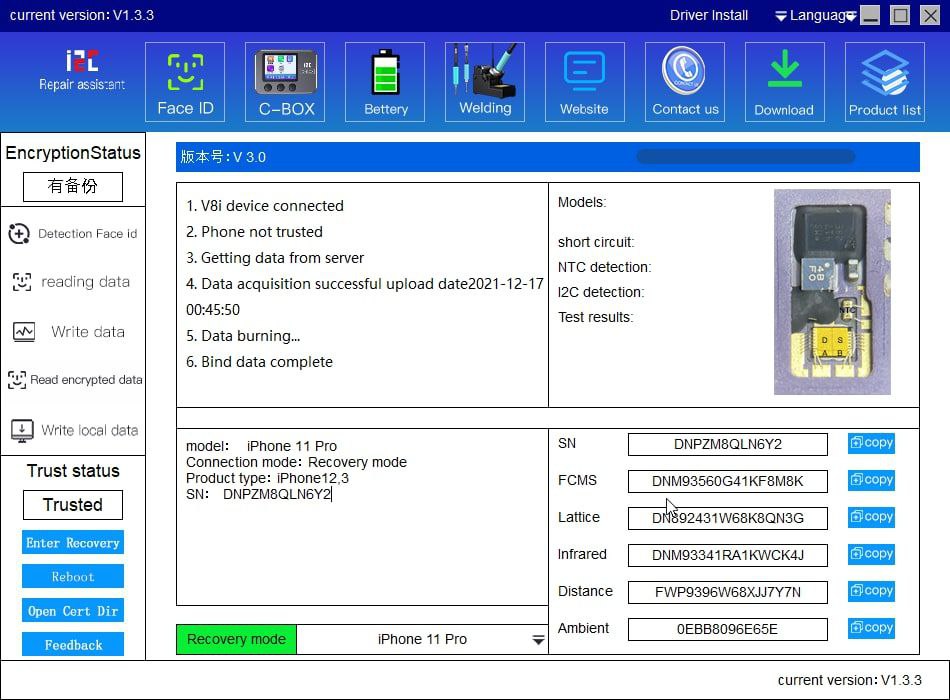
Task: Copy the FCMS value
Action: (871, 480)
